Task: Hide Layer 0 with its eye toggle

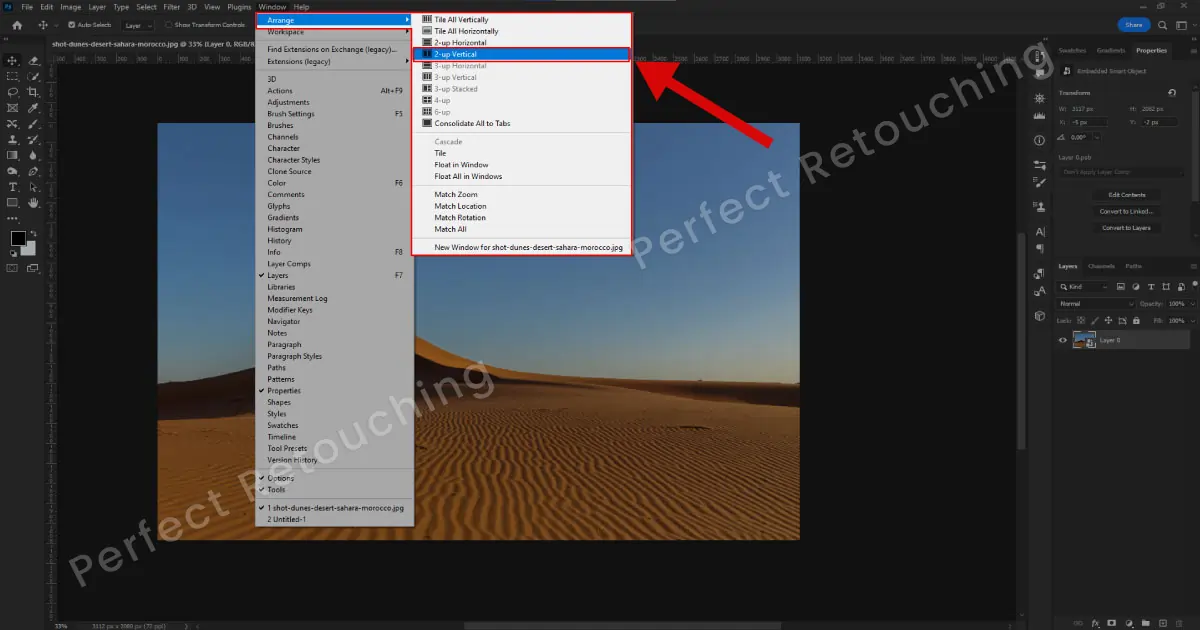Action: [x=1064, y=340]
